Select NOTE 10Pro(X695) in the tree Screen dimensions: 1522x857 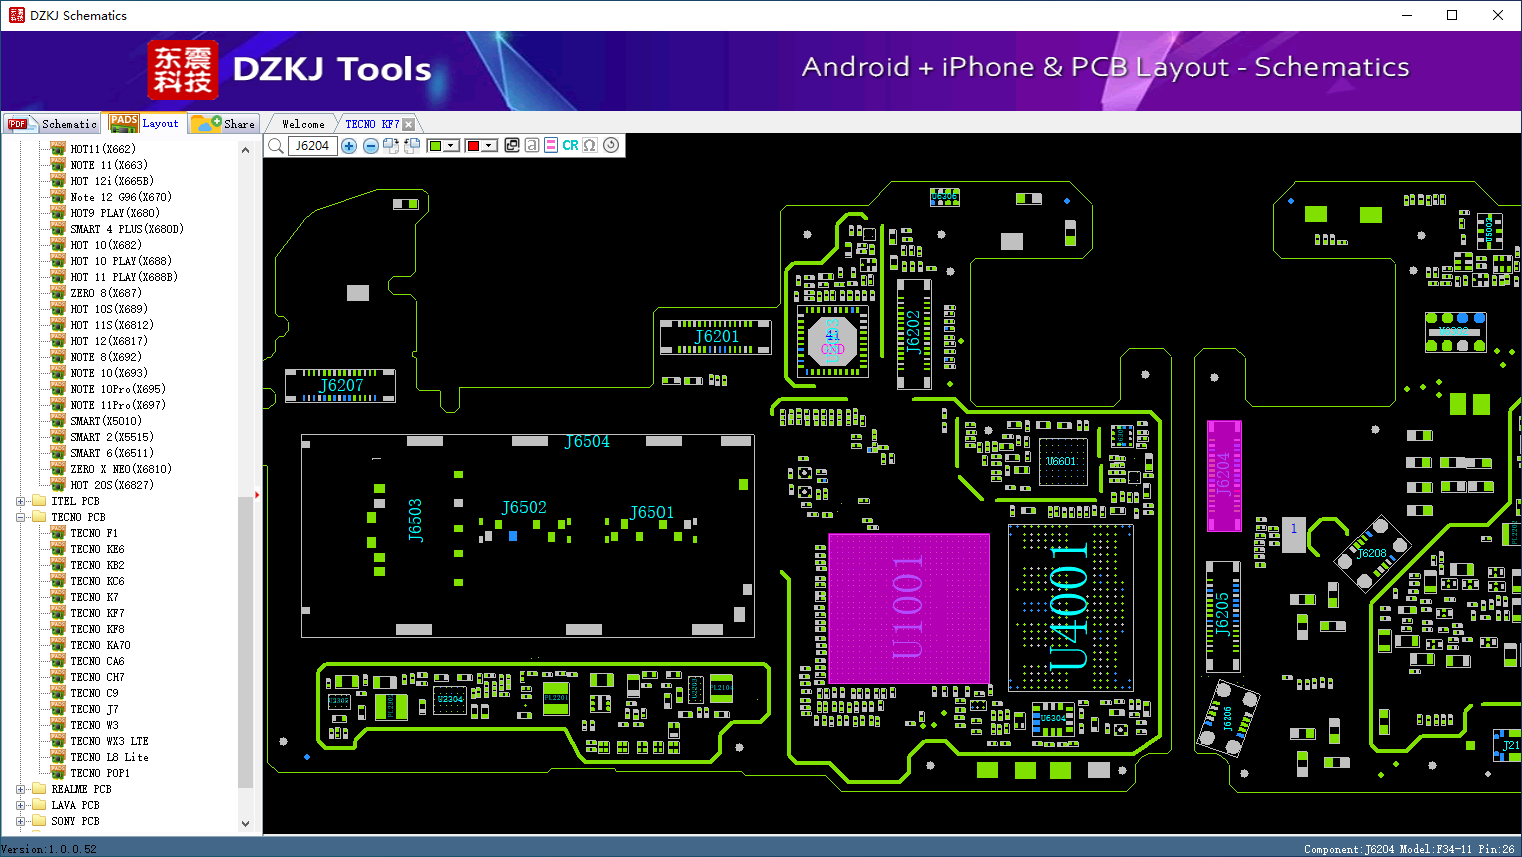(x=118, y=389)
